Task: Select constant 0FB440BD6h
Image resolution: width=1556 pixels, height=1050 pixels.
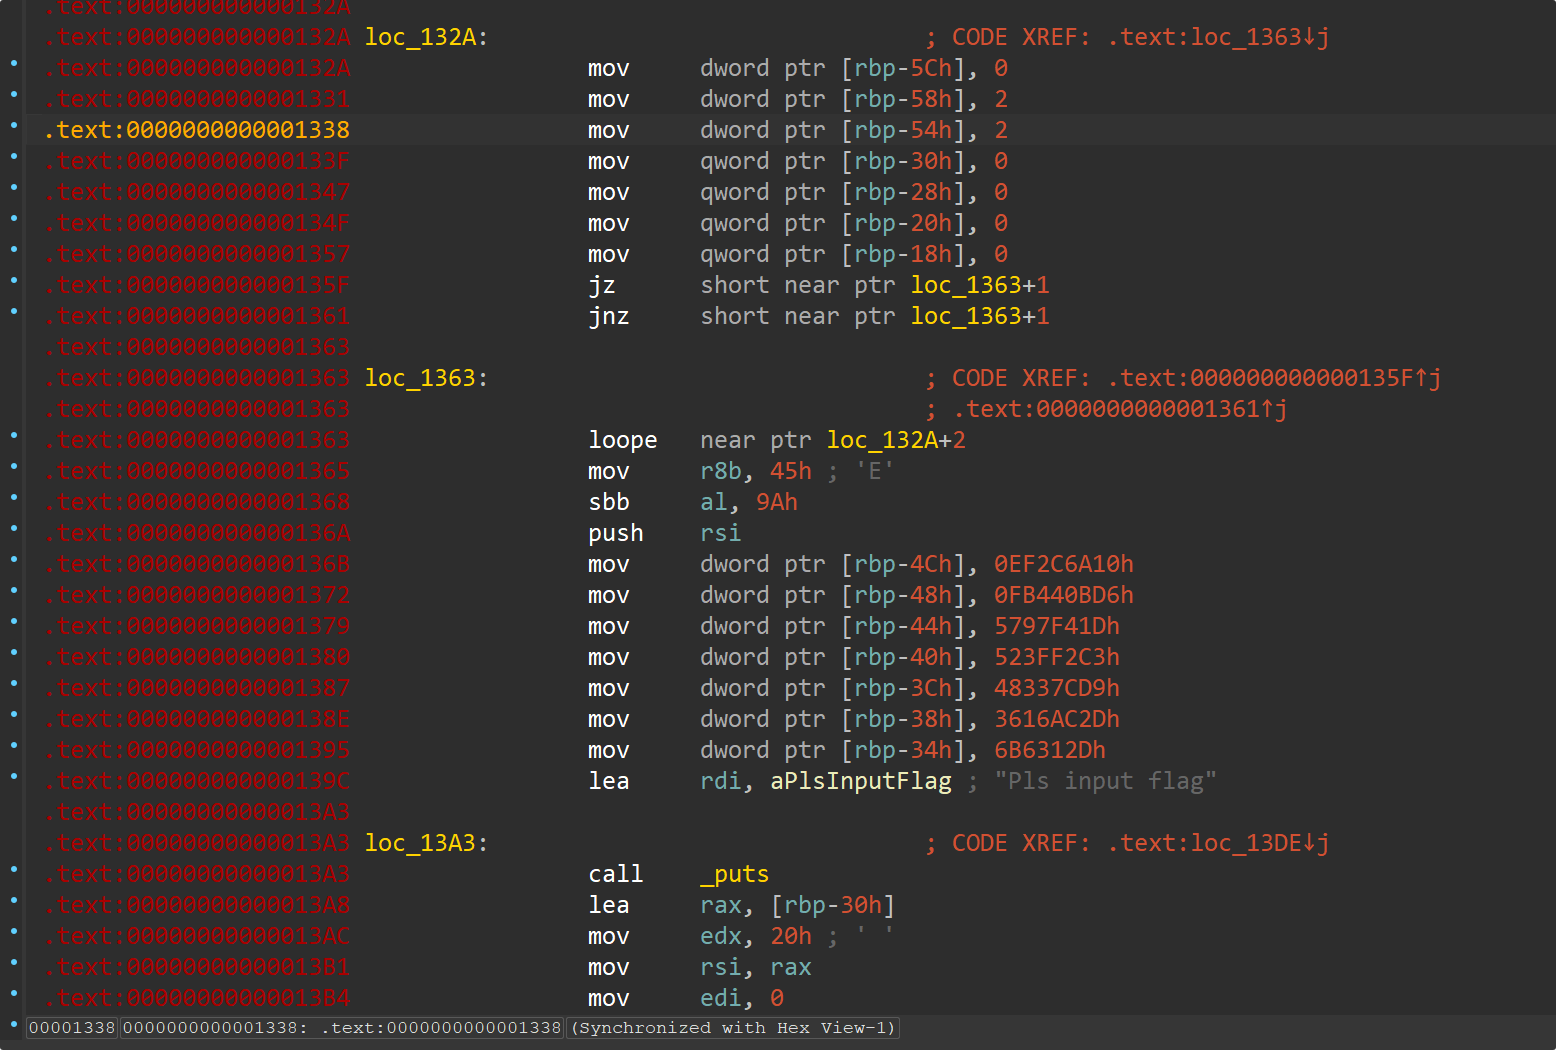Action: tap(1064, 595)
